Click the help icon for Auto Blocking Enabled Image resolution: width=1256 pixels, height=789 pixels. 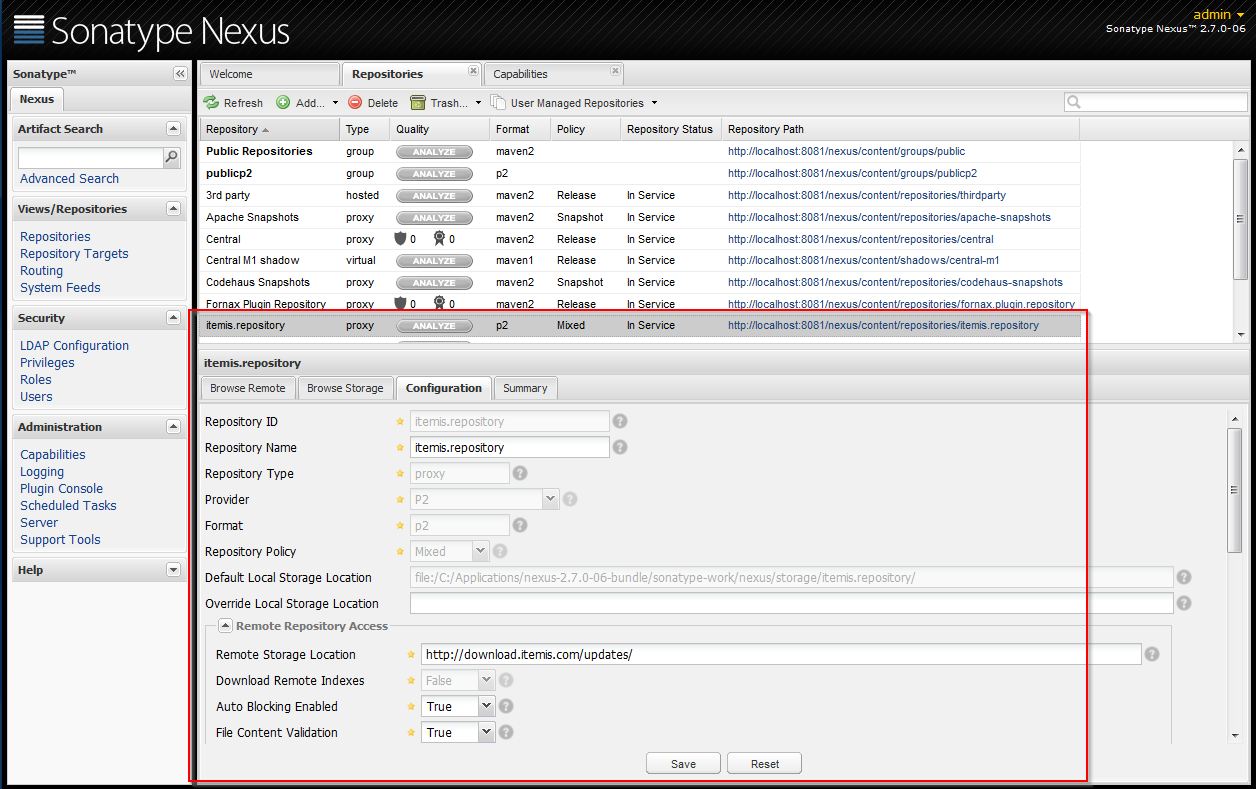[506, 706]
